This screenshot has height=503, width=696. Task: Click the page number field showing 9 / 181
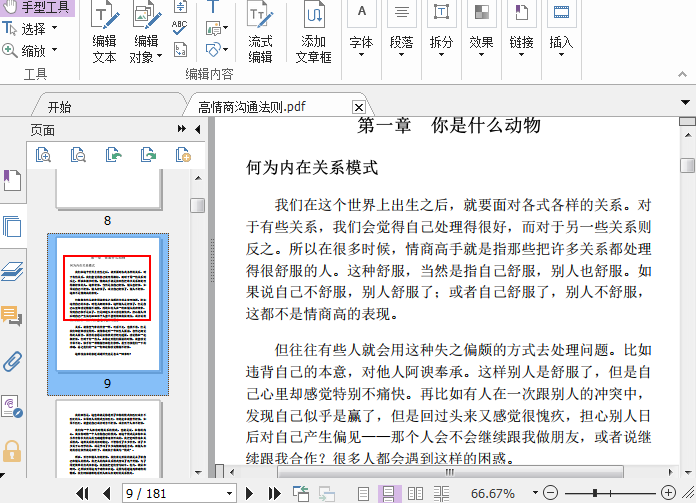pos(179,493)
